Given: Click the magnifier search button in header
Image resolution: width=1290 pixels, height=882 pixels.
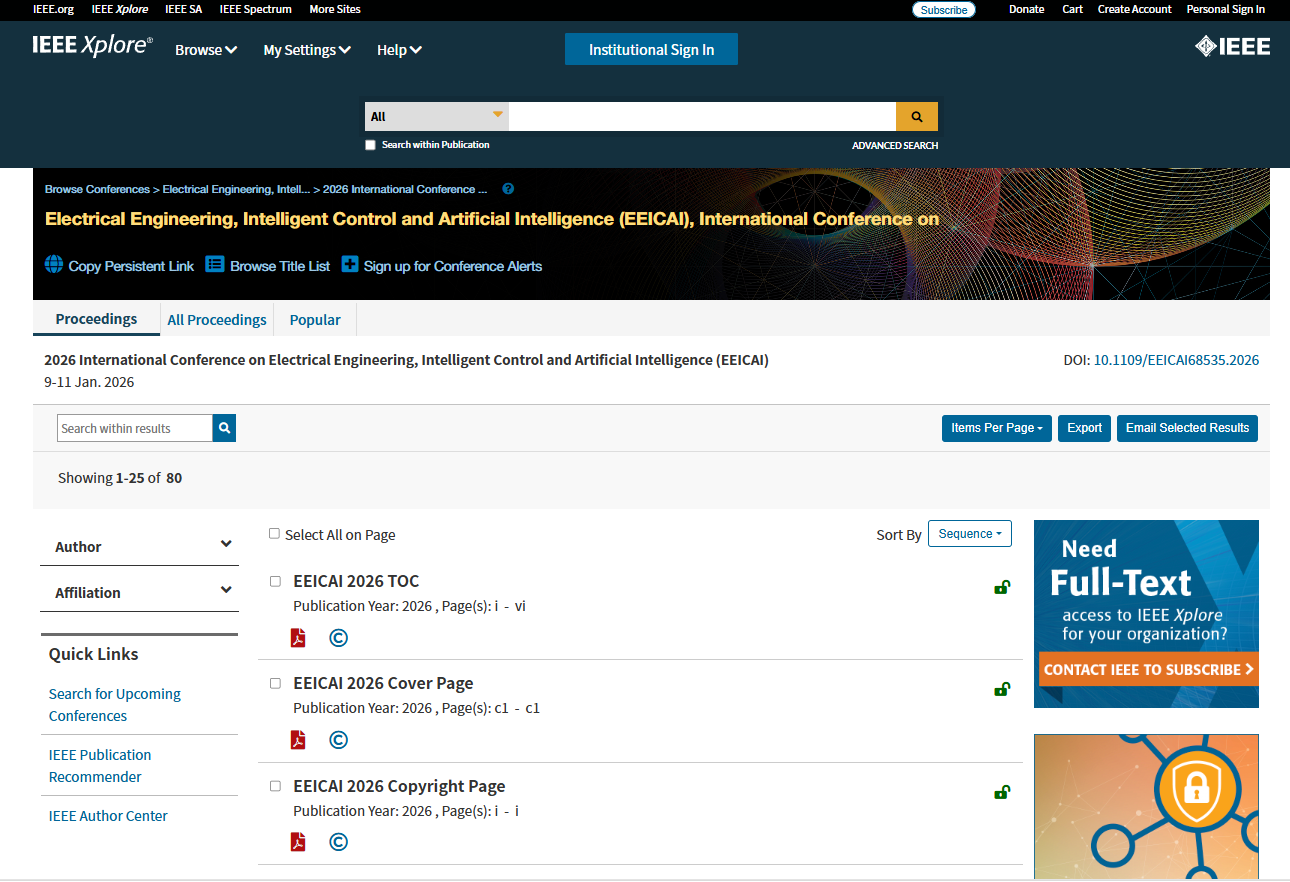Looking at the screenshot, I should [x=916, y=116].
